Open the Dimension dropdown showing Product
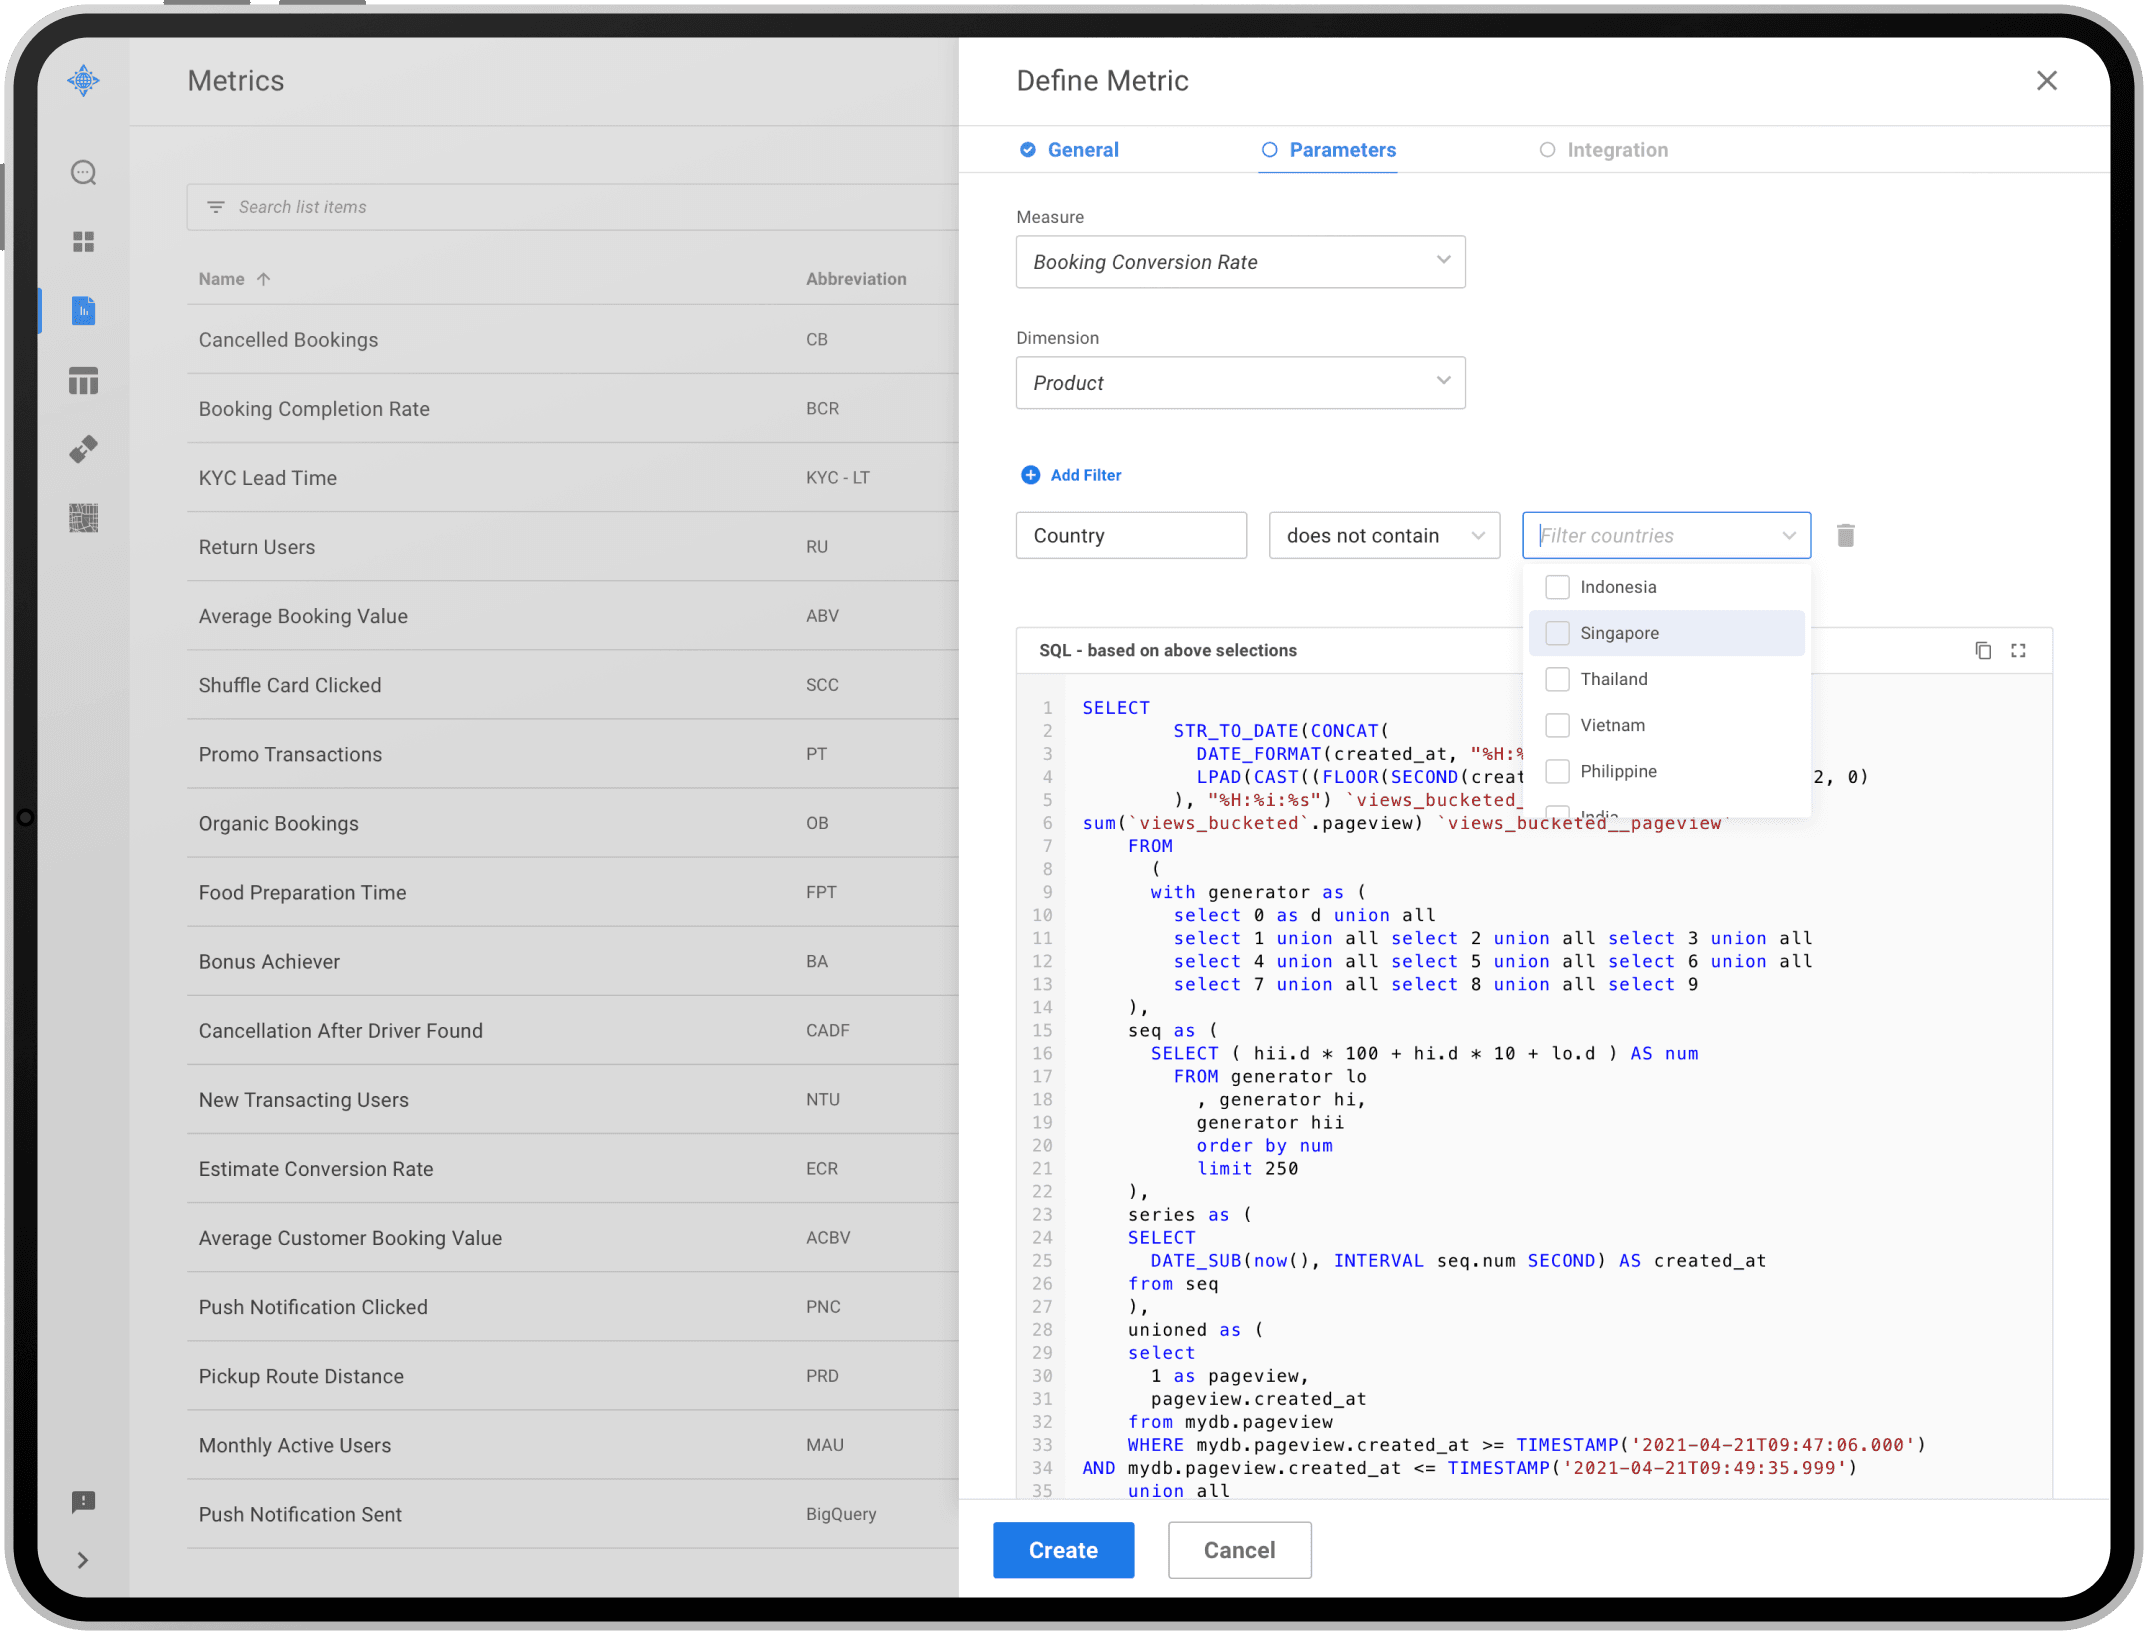Screen dimensions: 2144x1631 pyautogui.click(x=1240, y=383)
